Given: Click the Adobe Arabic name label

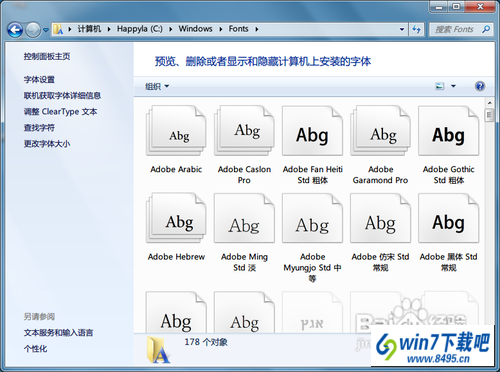Looking at the screenshot, I should coord(176,169).
